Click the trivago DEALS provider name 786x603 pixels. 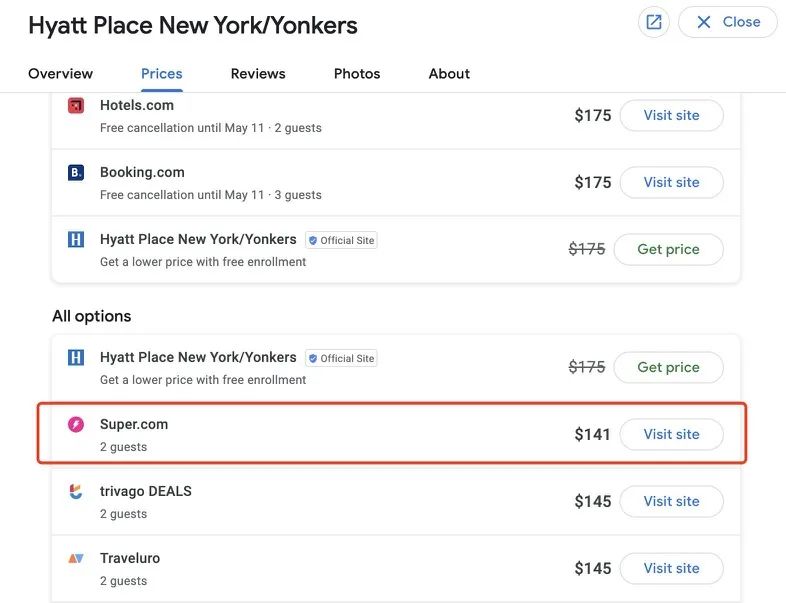pos(146,491)
